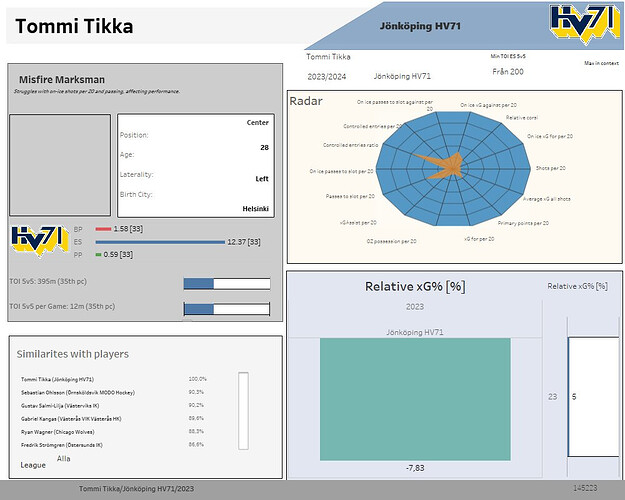625x500 pixels.
Task: Click the age value 28
Action: [264, 148]
